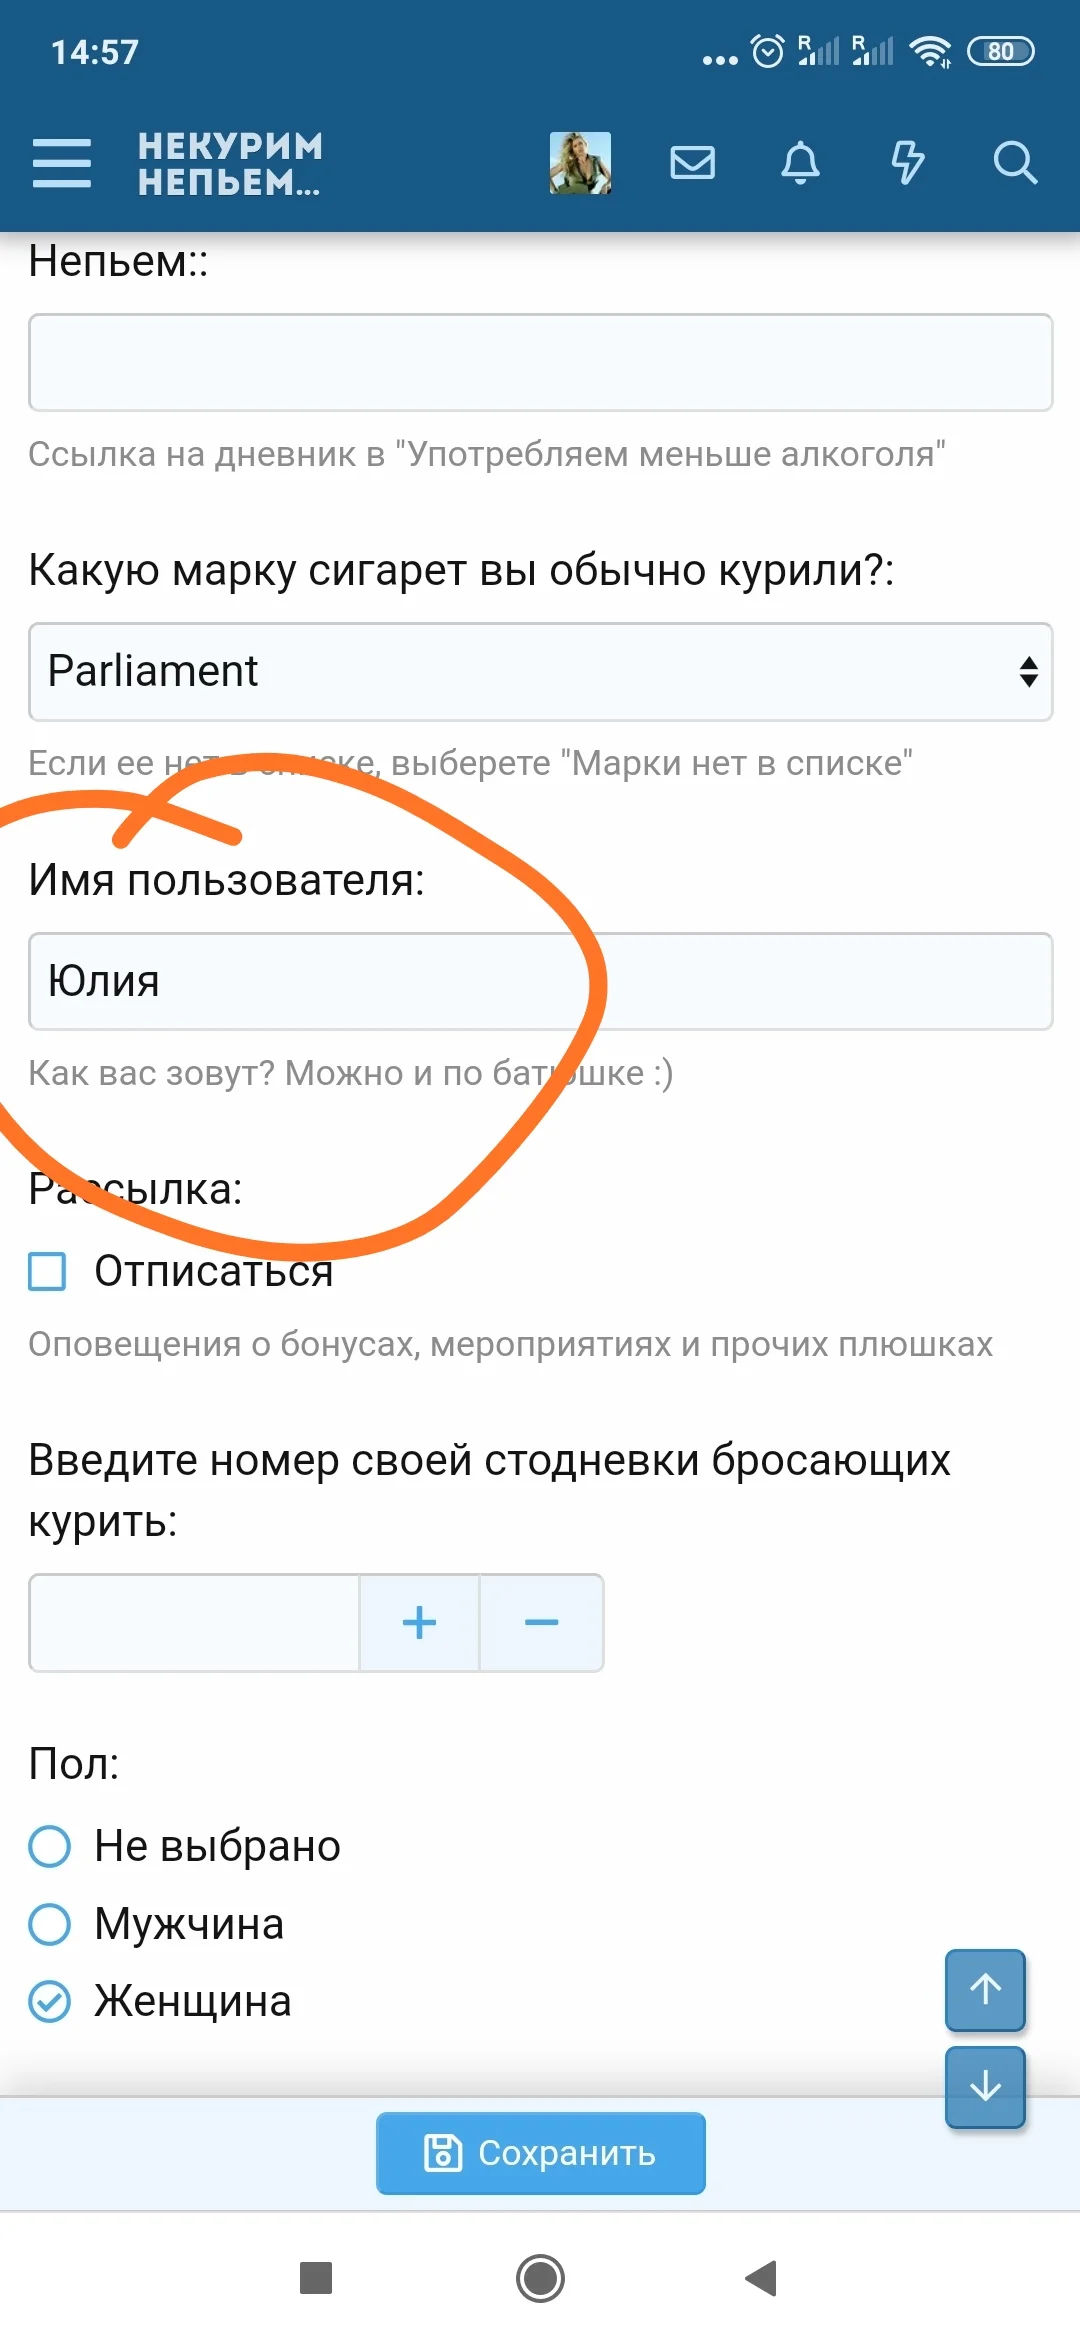Decrease the стодневка number with the minus button

pos(541,1622)
